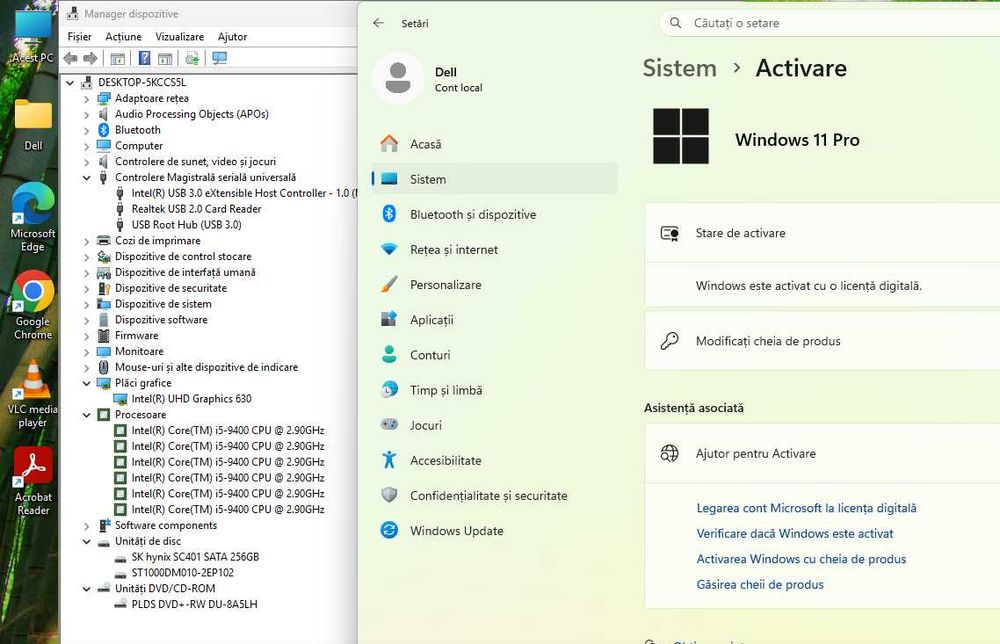Select Sistem in Settings sidebar
This screenshot has height=644, width=1000.
(494, 179)
